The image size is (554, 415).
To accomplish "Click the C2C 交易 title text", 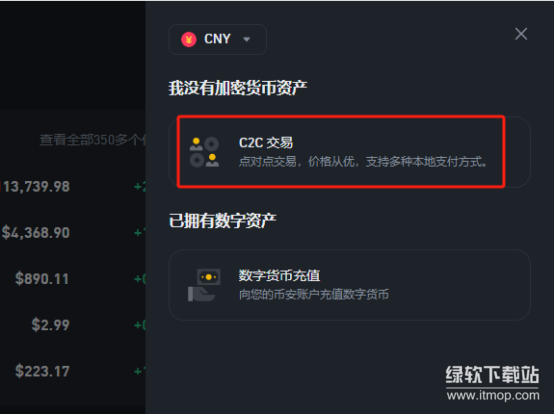I will (266, 143).
